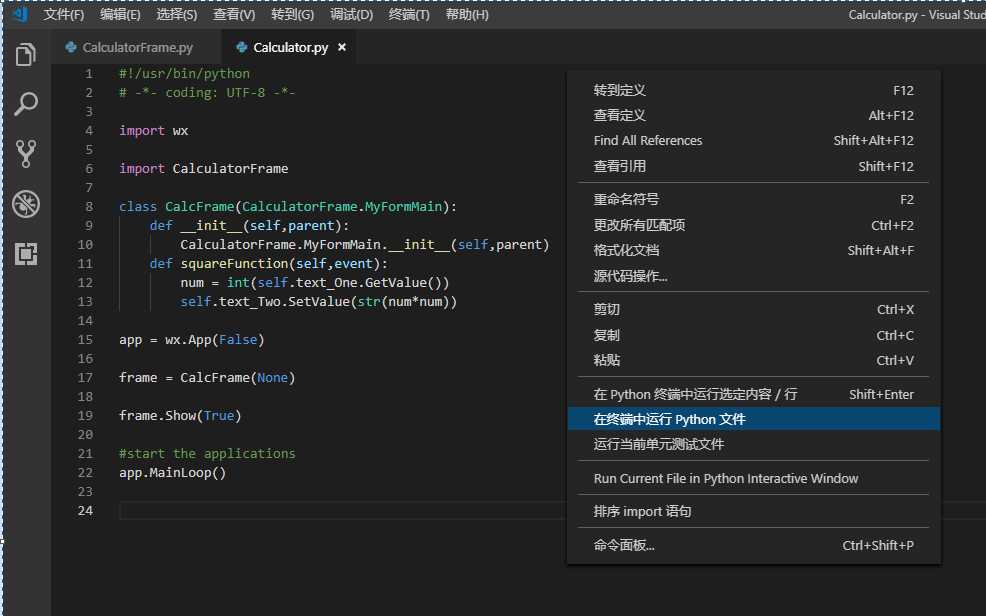Click 'frame = CalcFrame(None)' line

point(207,378)
